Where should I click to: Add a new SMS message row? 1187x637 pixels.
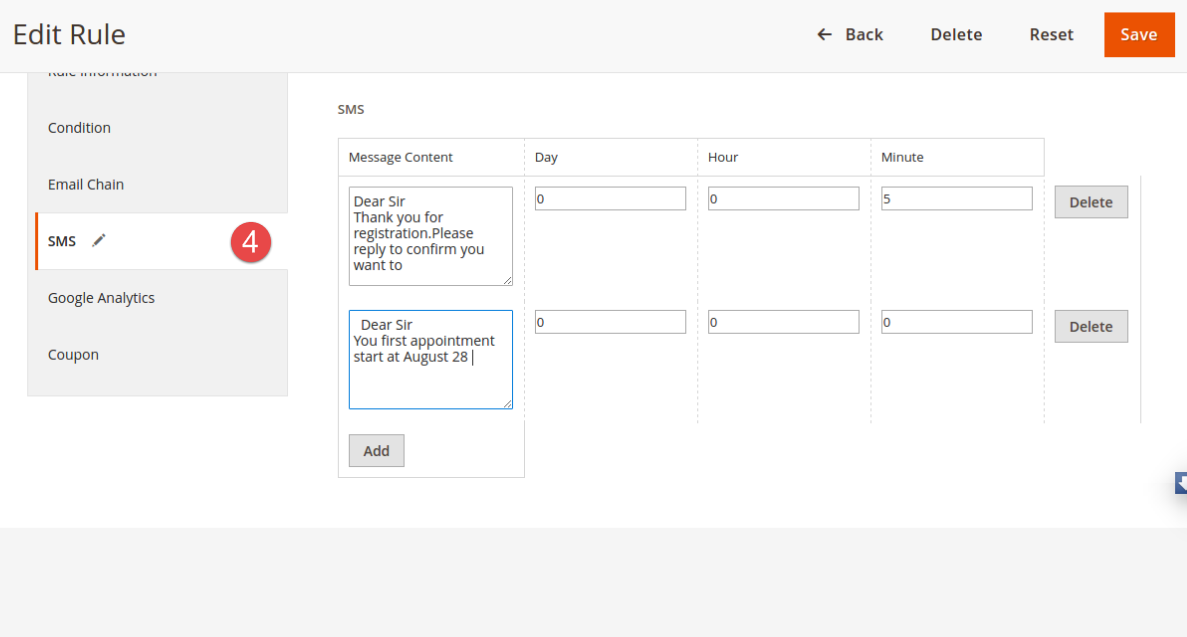click(376, 451)
